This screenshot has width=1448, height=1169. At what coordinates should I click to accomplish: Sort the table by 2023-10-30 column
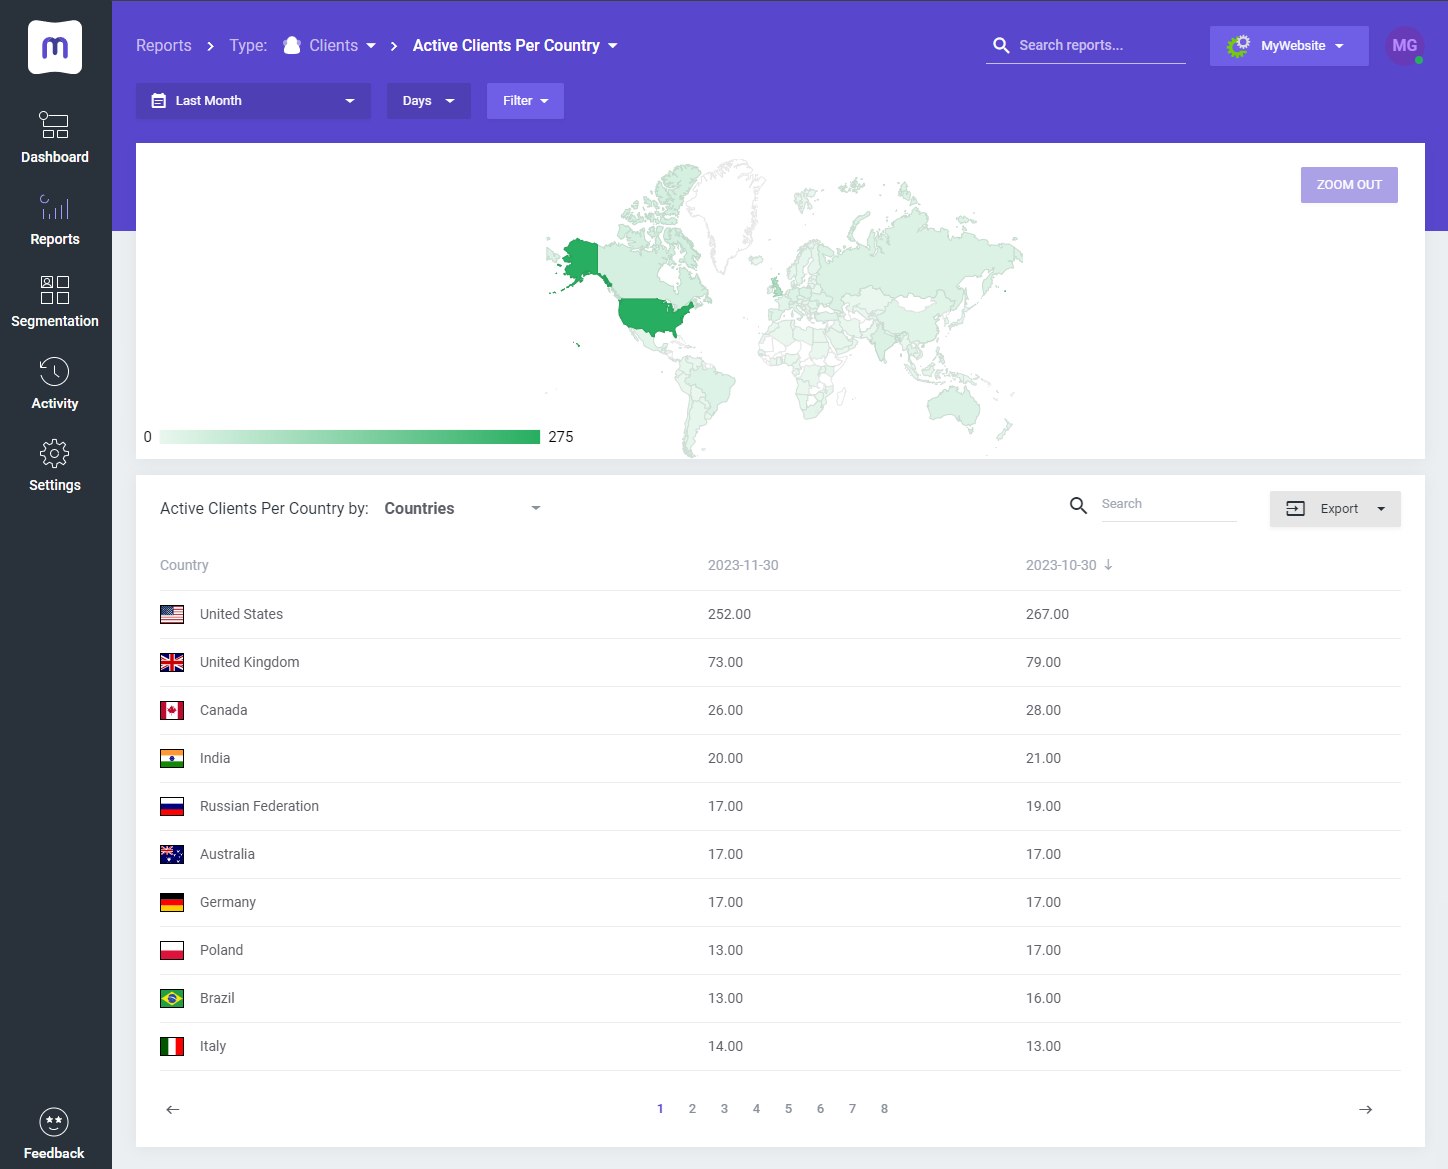click(1062, 565)
